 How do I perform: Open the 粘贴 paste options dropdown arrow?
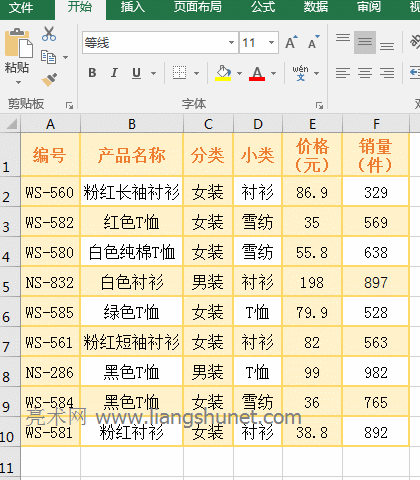coord(18,82)
